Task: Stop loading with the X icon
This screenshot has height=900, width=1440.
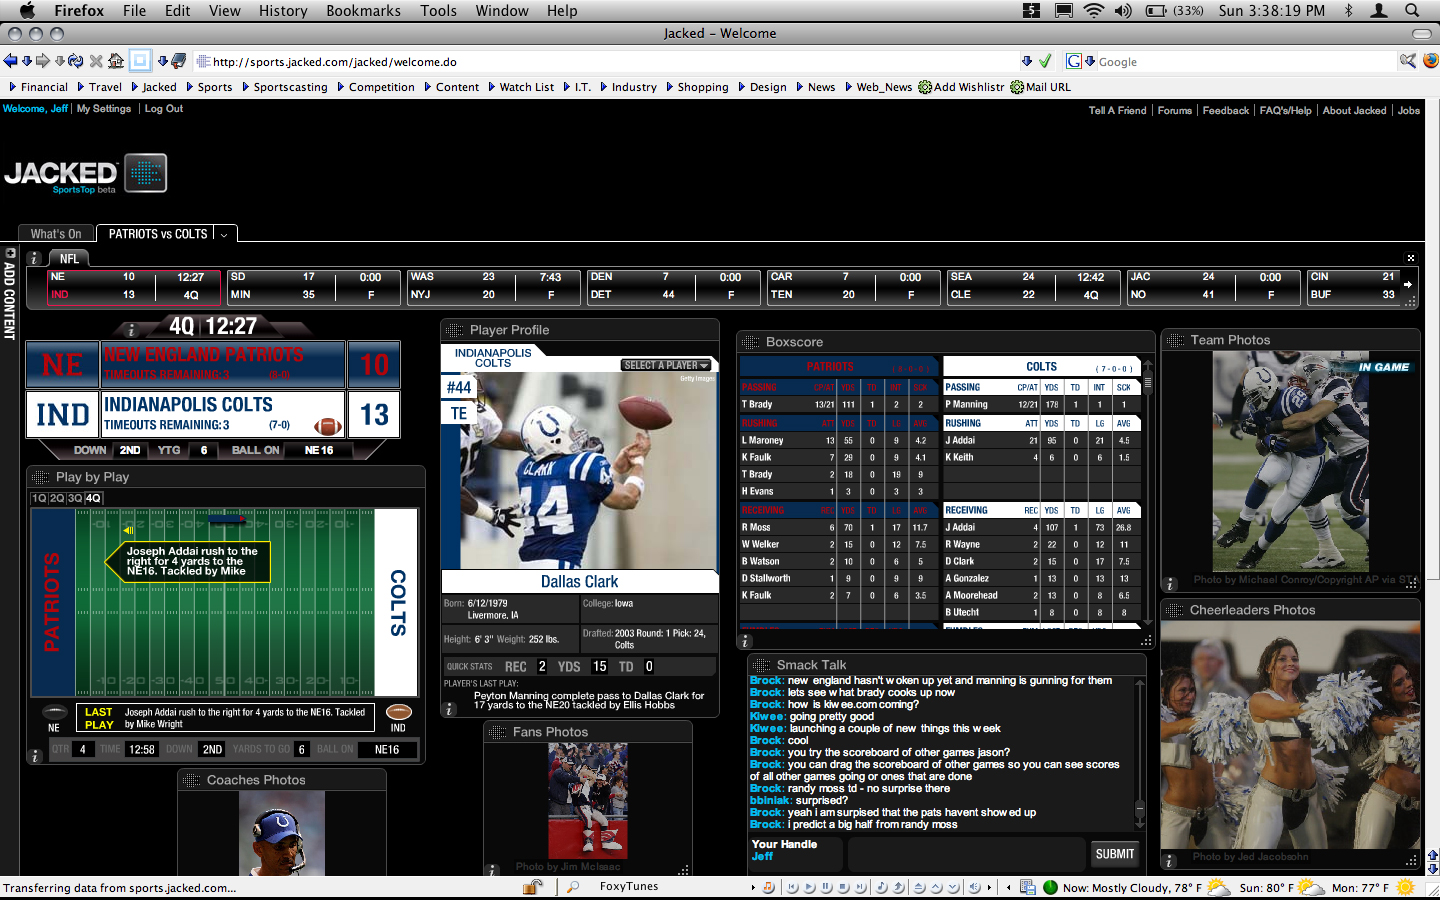Action: 96,61
